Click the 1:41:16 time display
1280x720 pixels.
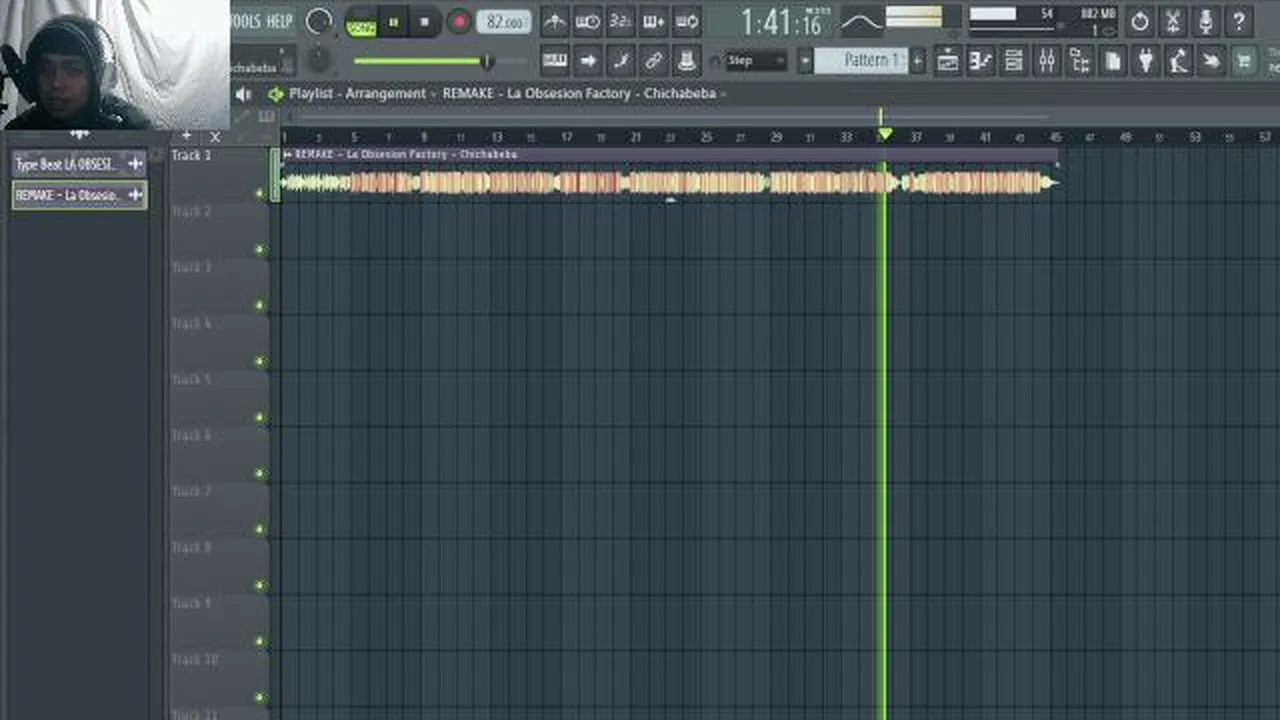click(780, 22)
